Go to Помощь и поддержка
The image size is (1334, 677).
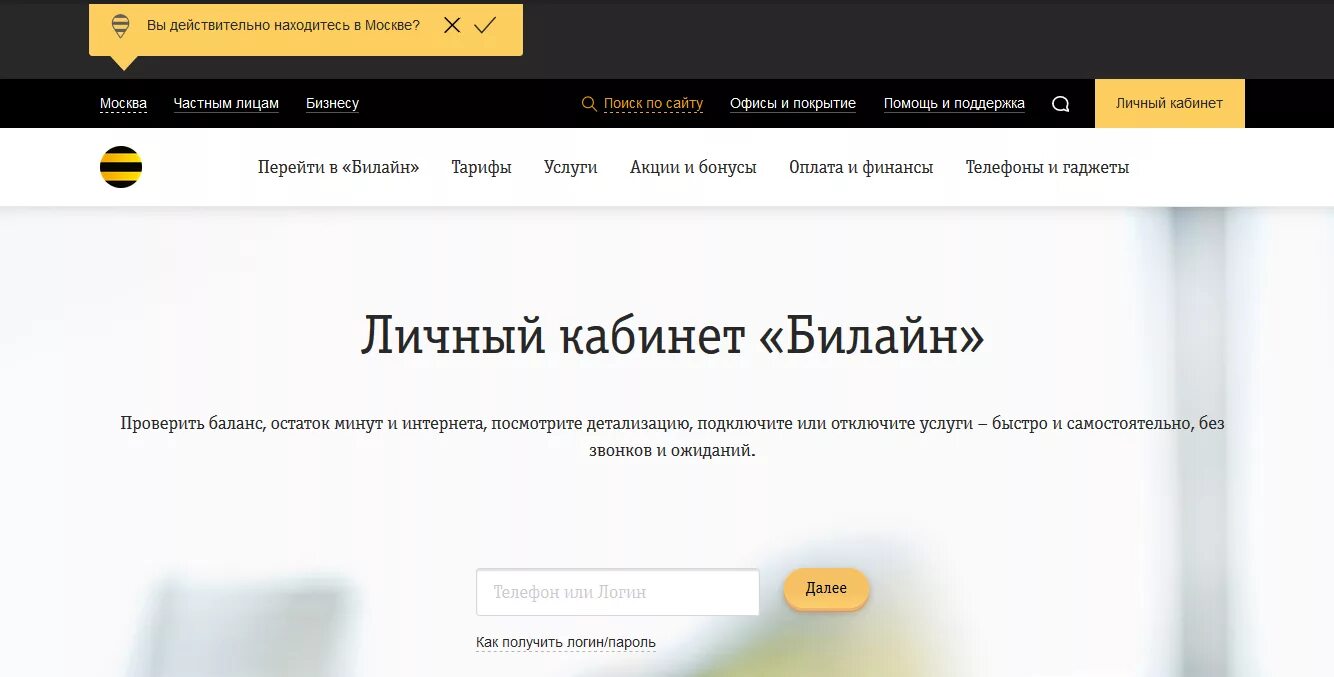(954, 103)
